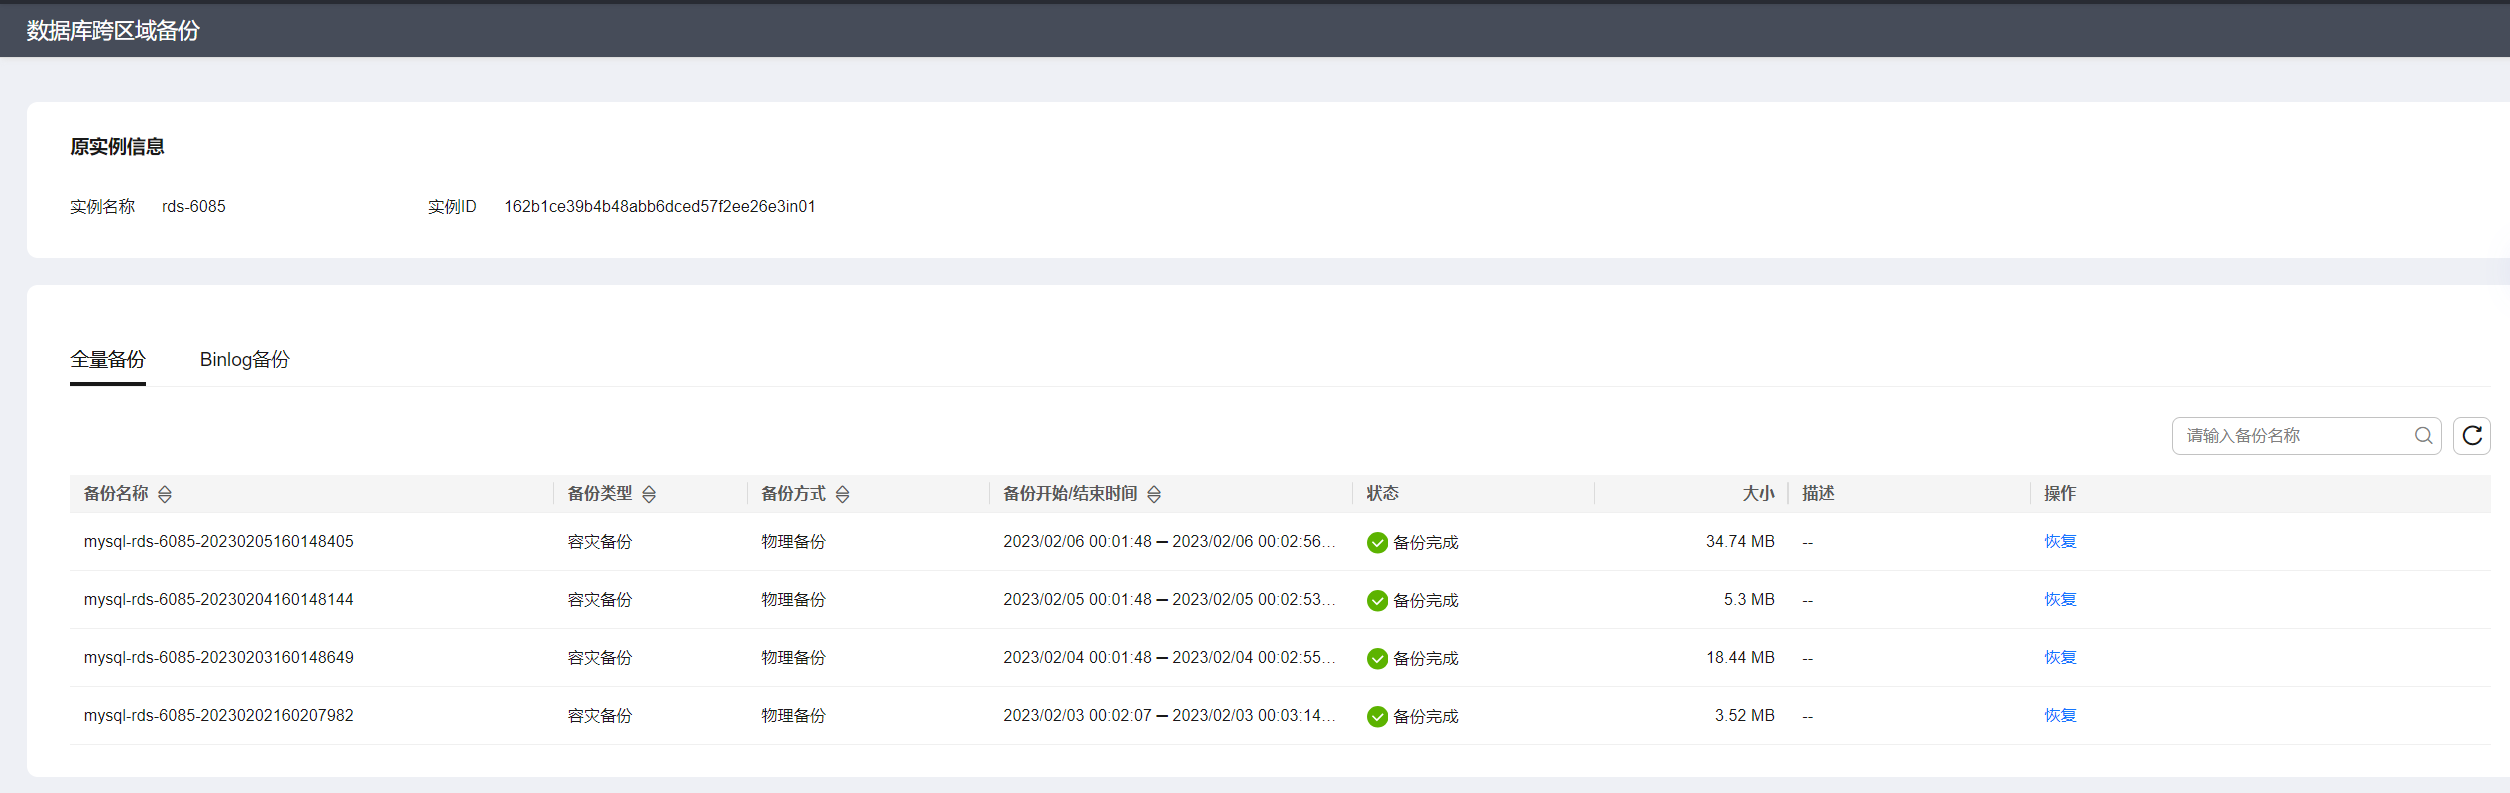Click green status icon for backup 20230202160207982
The width and height of the screenshot is (2510, 793).
[x=1377, y=717]
